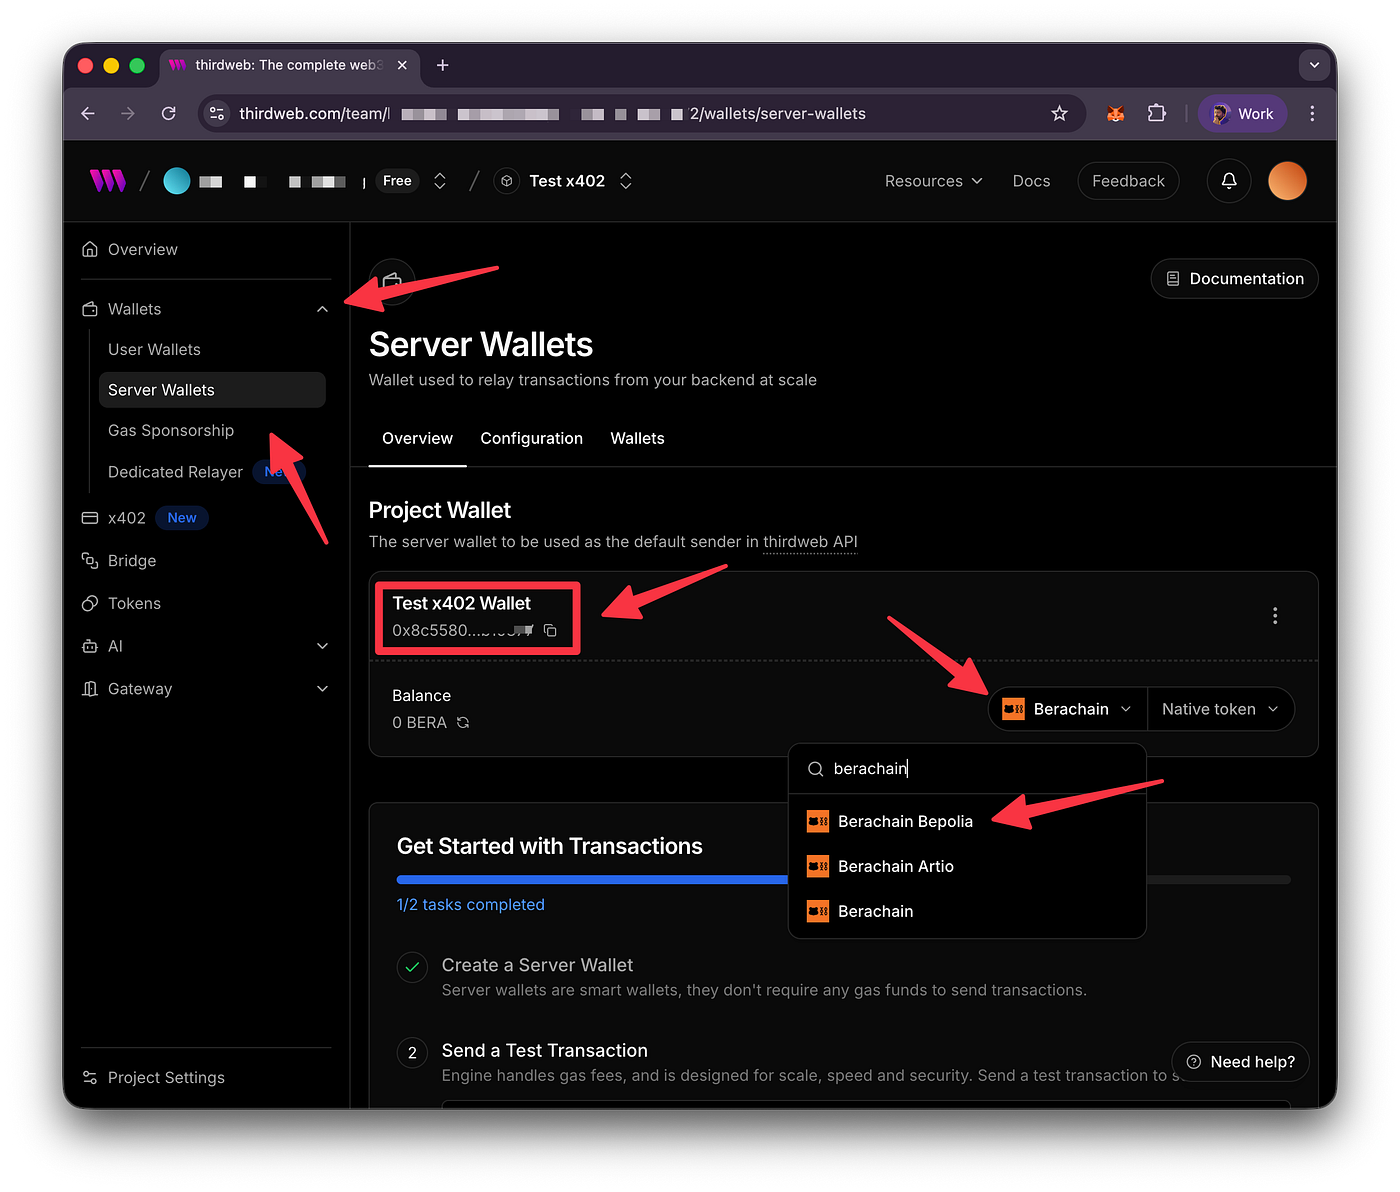The image size is (1400, 1192).
Task: Click the chain search field containing berachain
Action: pos(967,769)
